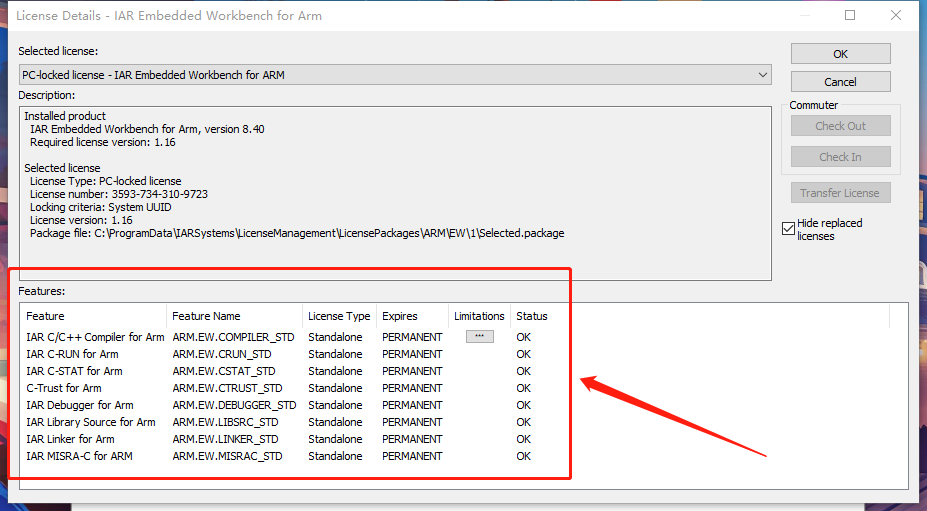
Task: Click feature name ARM.EW.CRUN_STD
Action: (222, 354)
